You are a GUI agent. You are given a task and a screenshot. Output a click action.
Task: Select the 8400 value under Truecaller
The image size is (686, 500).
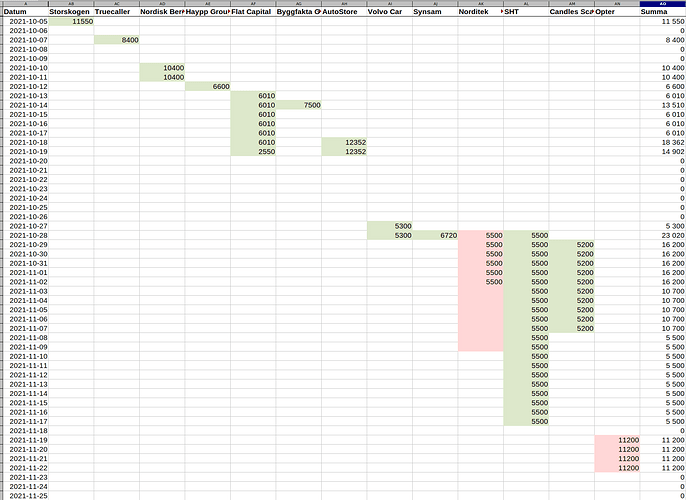click(116, 39)
